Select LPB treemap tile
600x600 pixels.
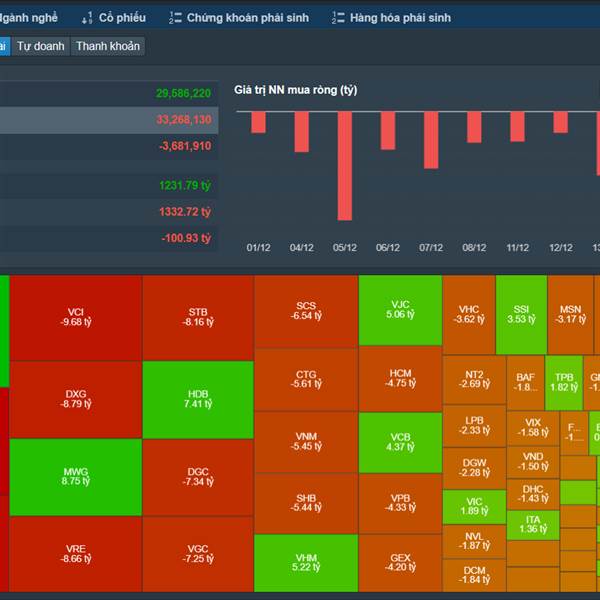(474, 426)
